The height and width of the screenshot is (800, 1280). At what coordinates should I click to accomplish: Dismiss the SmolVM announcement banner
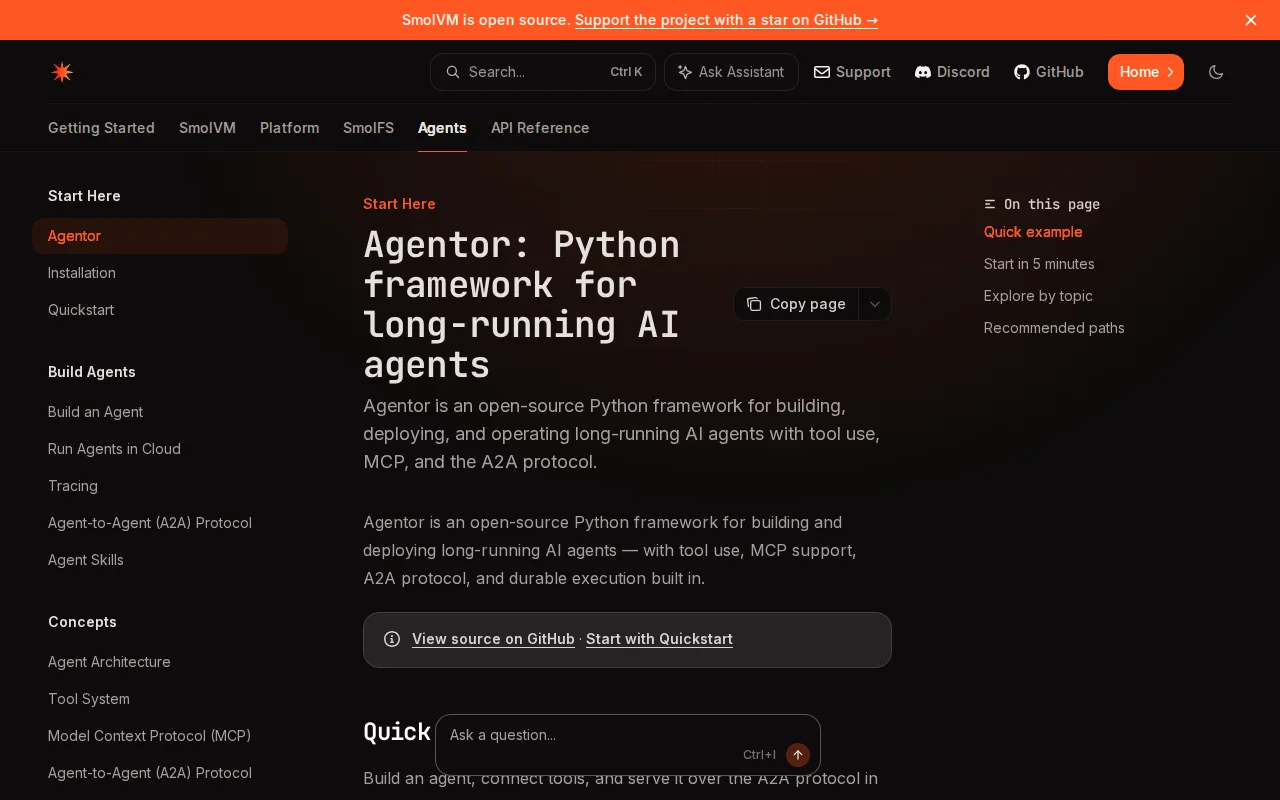click(x=1251, y=20)
